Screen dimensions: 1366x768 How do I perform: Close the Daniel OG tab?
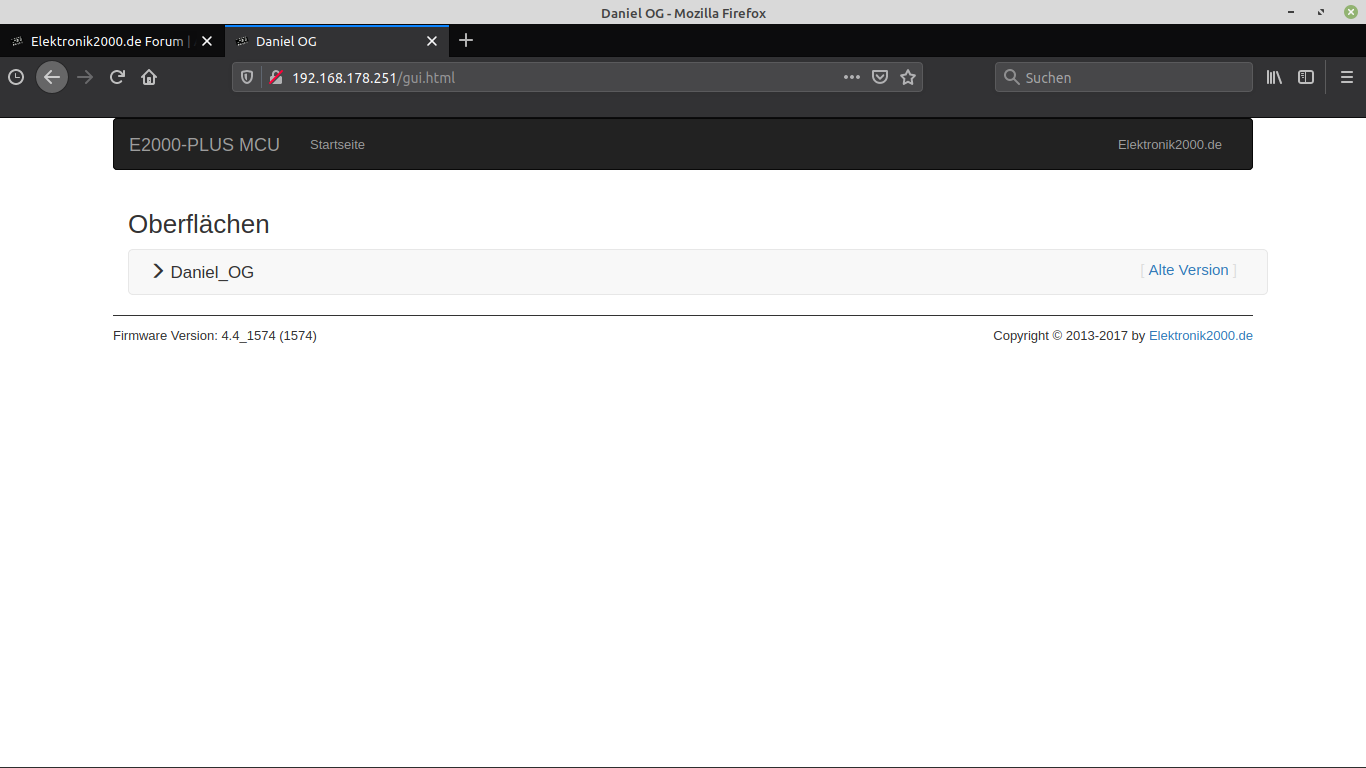(x=432, y=41)
